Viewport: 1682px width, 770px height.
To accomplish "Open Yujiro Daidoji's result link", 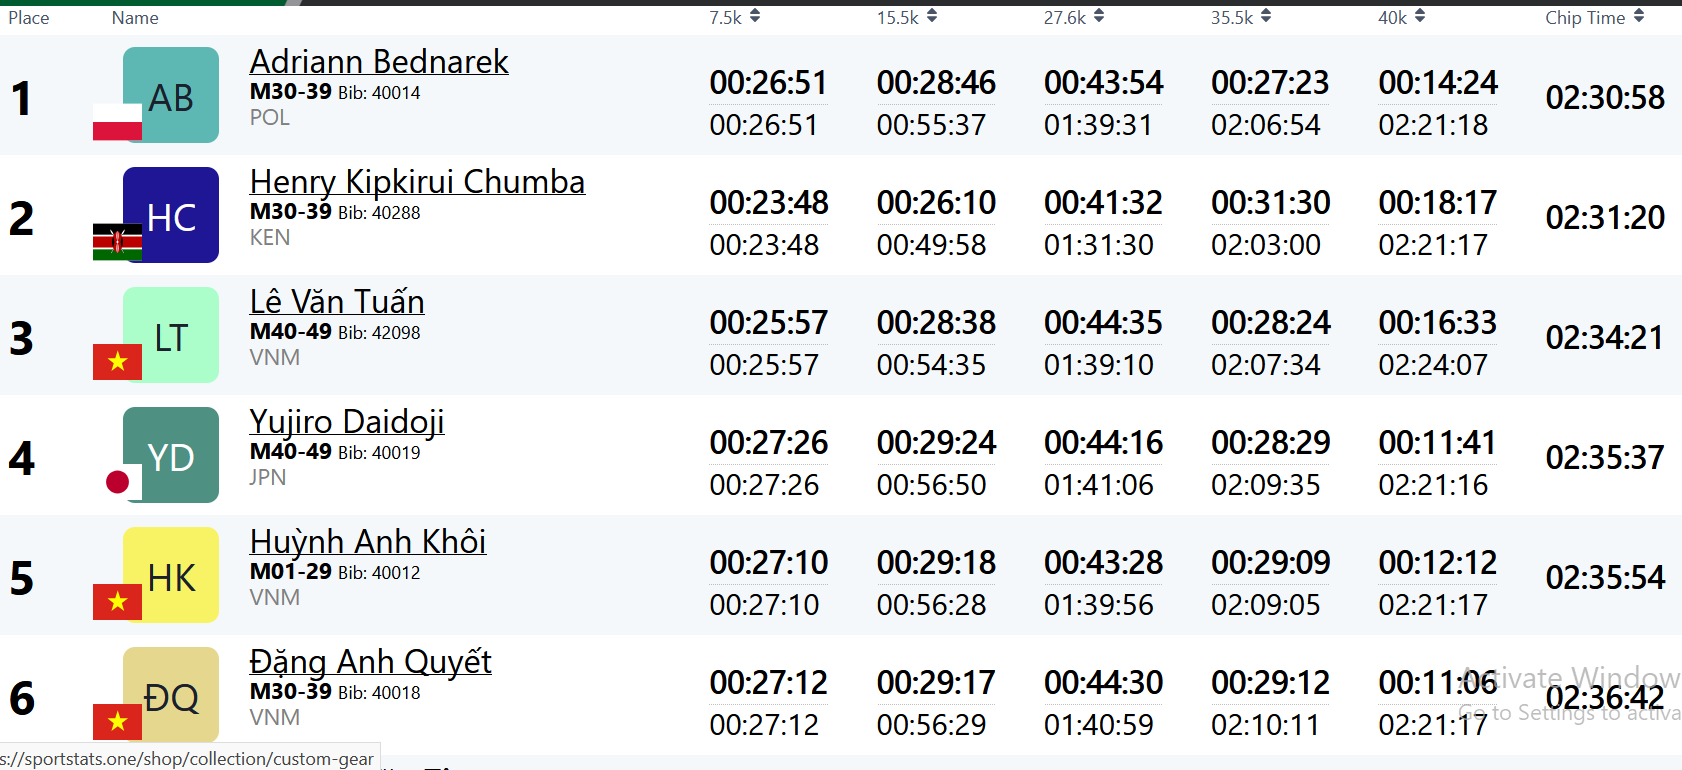I will 347,422.
